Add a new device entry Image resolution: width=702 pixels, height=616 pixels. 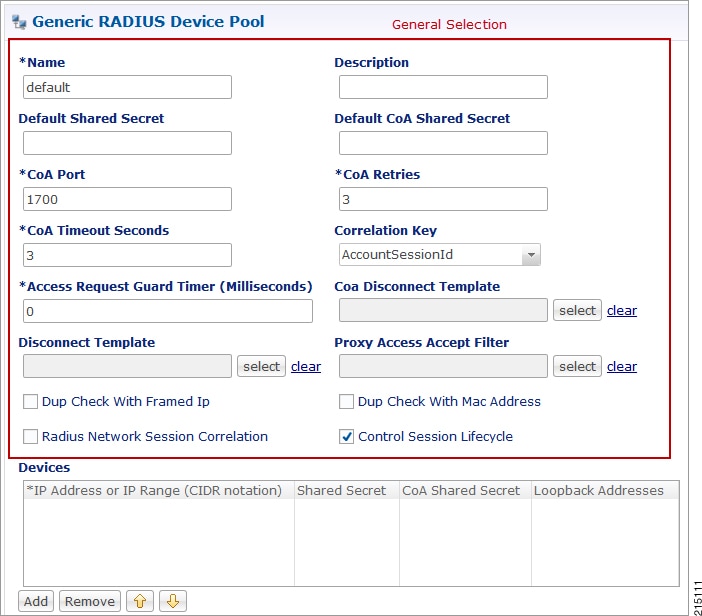[x=36, y=601]
